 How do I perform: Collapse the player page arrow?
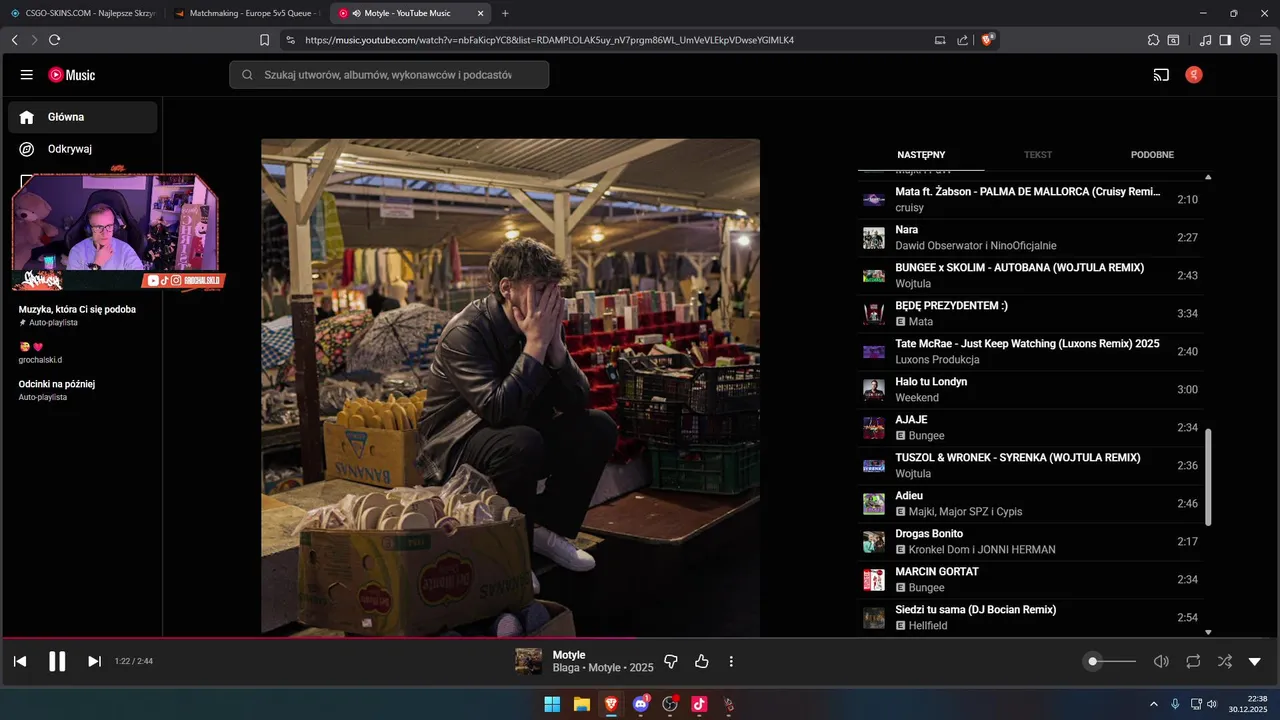1255,661
